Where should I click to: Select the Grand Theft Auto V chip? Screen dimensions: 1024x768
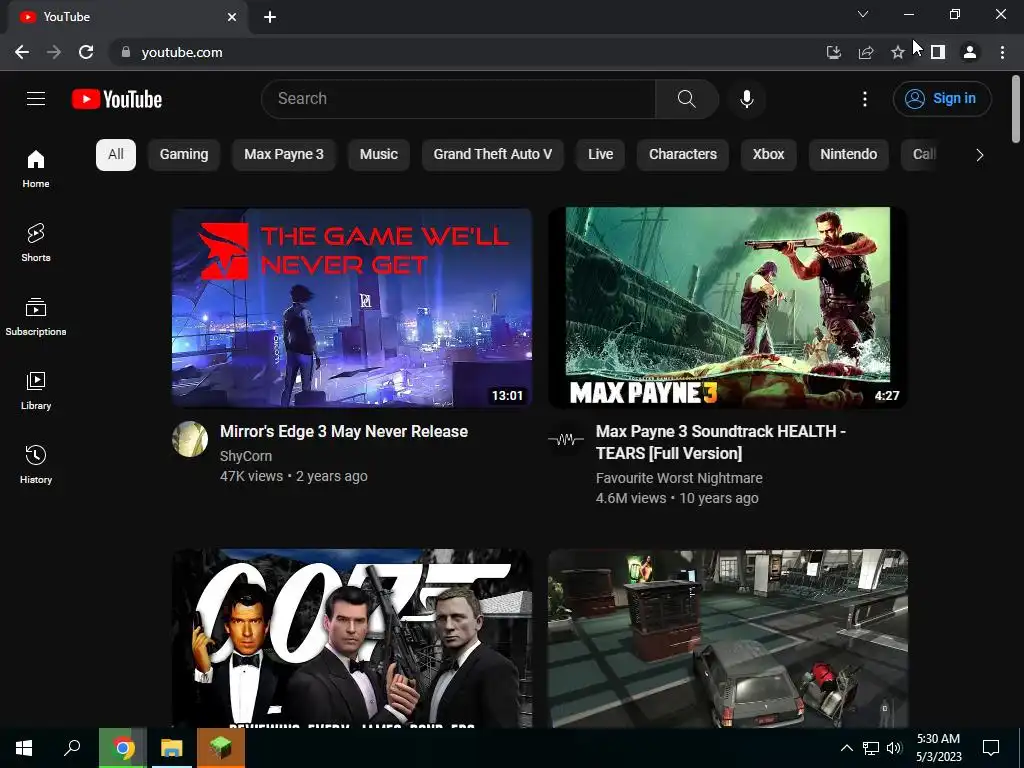(492, 155)
